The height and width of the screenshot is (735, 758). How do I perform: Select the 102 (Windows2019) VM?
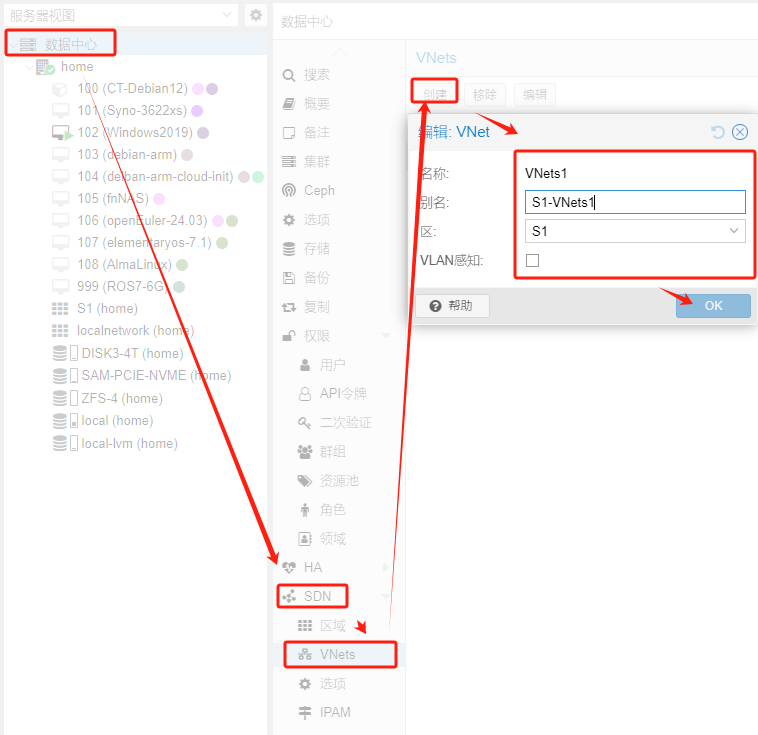tap(134, 132)
